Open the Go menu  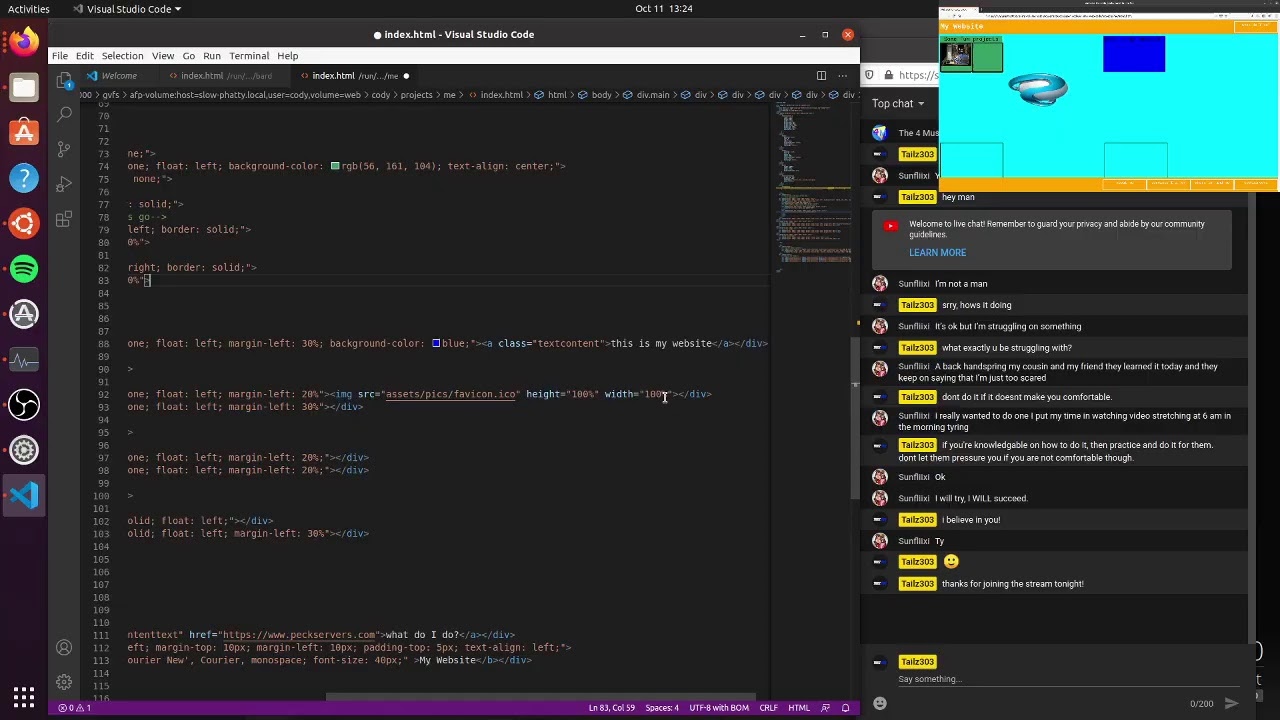188,56
